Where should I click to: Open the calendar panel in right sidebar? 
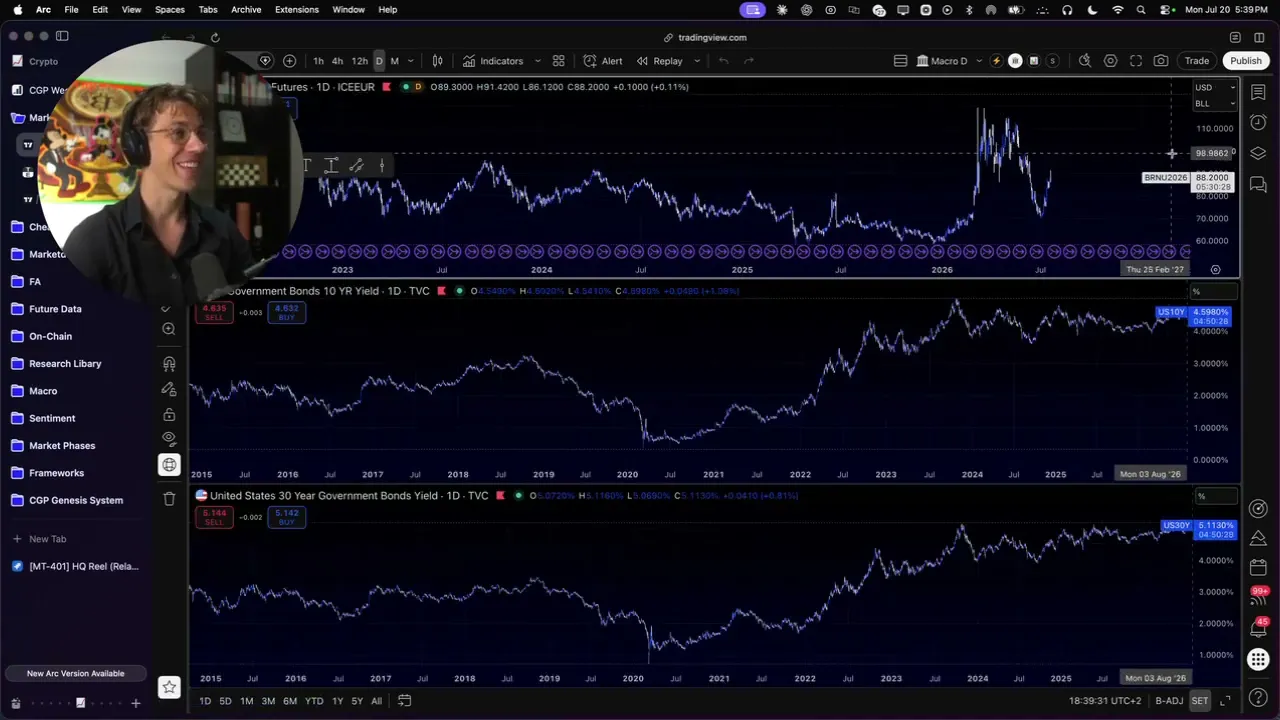pyautogui.click(x=1258, y=567)
